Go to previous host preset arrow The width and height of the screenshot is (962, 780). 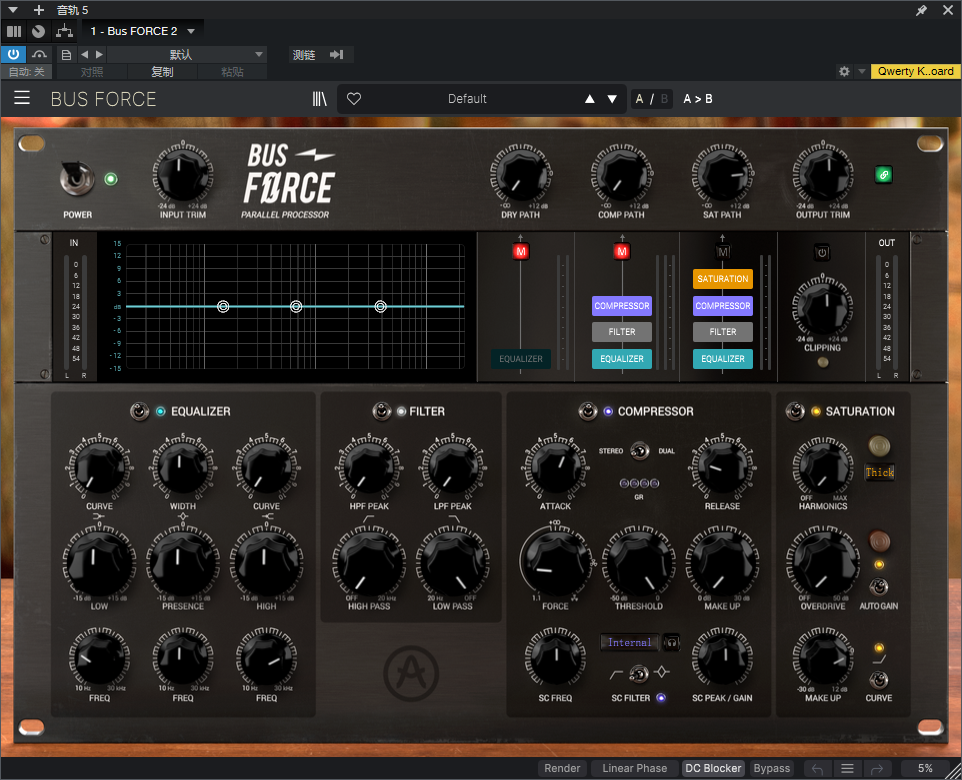[85, 55]
